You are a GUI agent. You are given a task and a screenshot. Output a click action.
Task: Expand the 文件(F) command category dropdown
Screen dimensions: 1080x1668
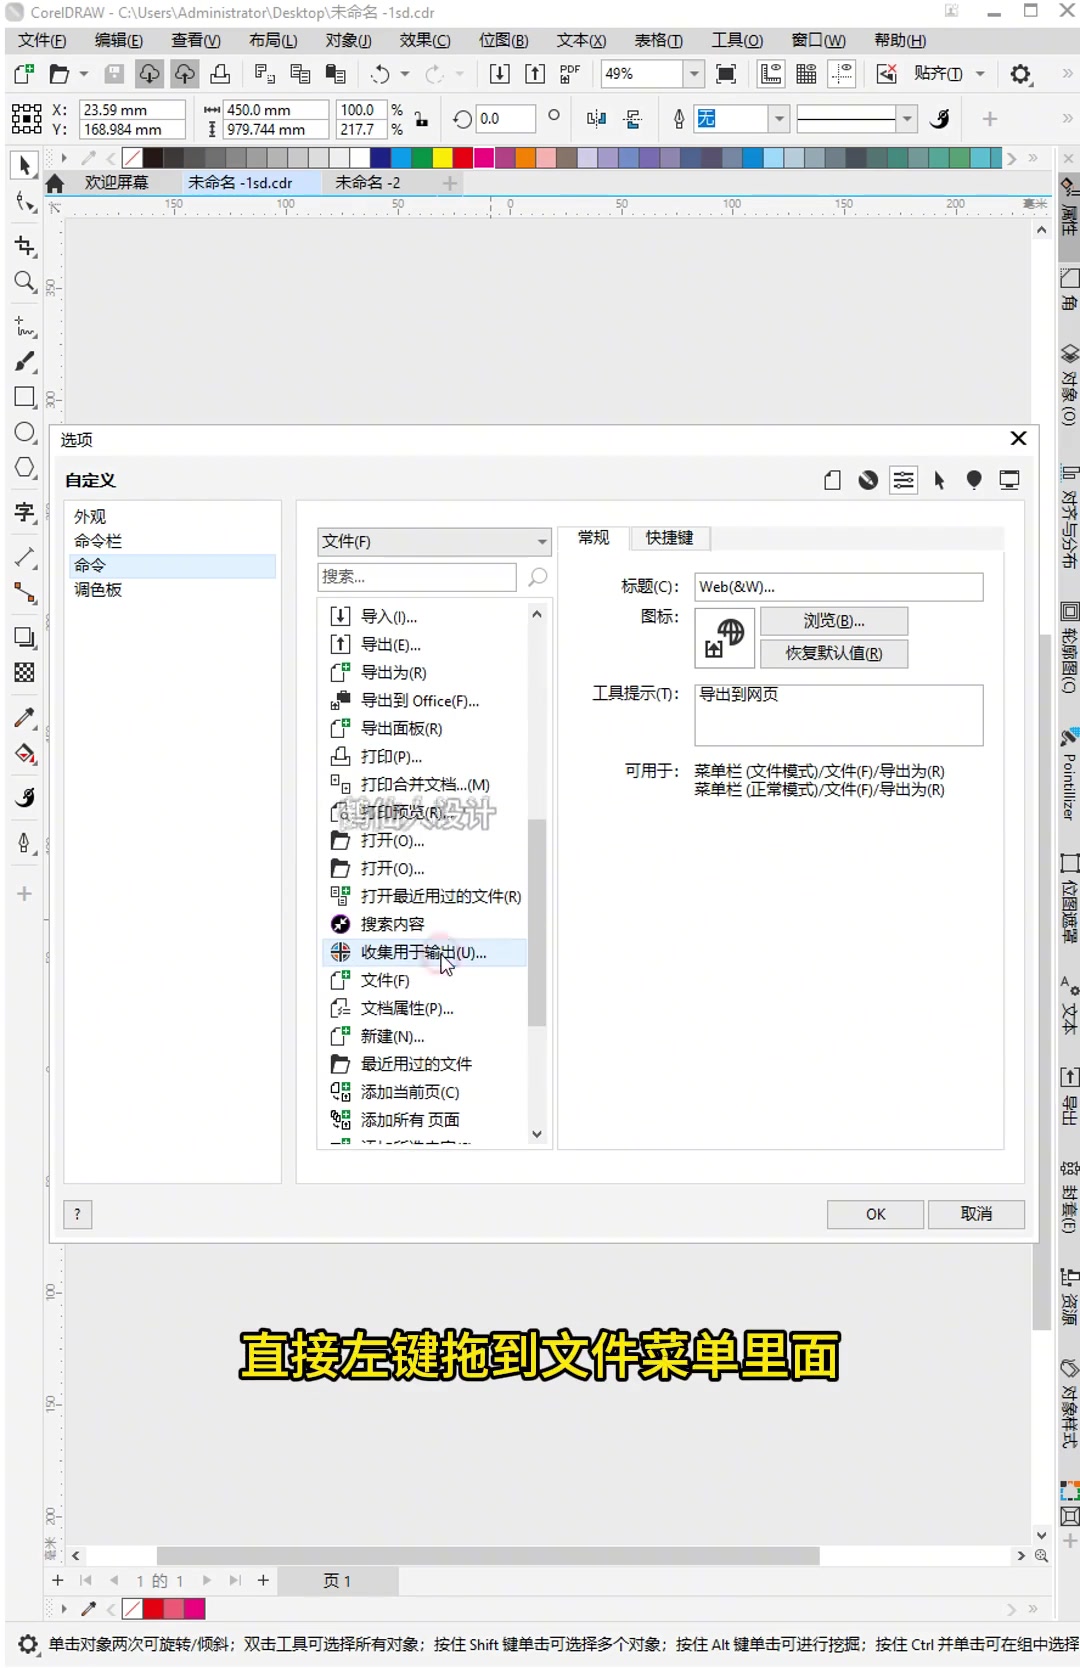(x=541, y=541)
